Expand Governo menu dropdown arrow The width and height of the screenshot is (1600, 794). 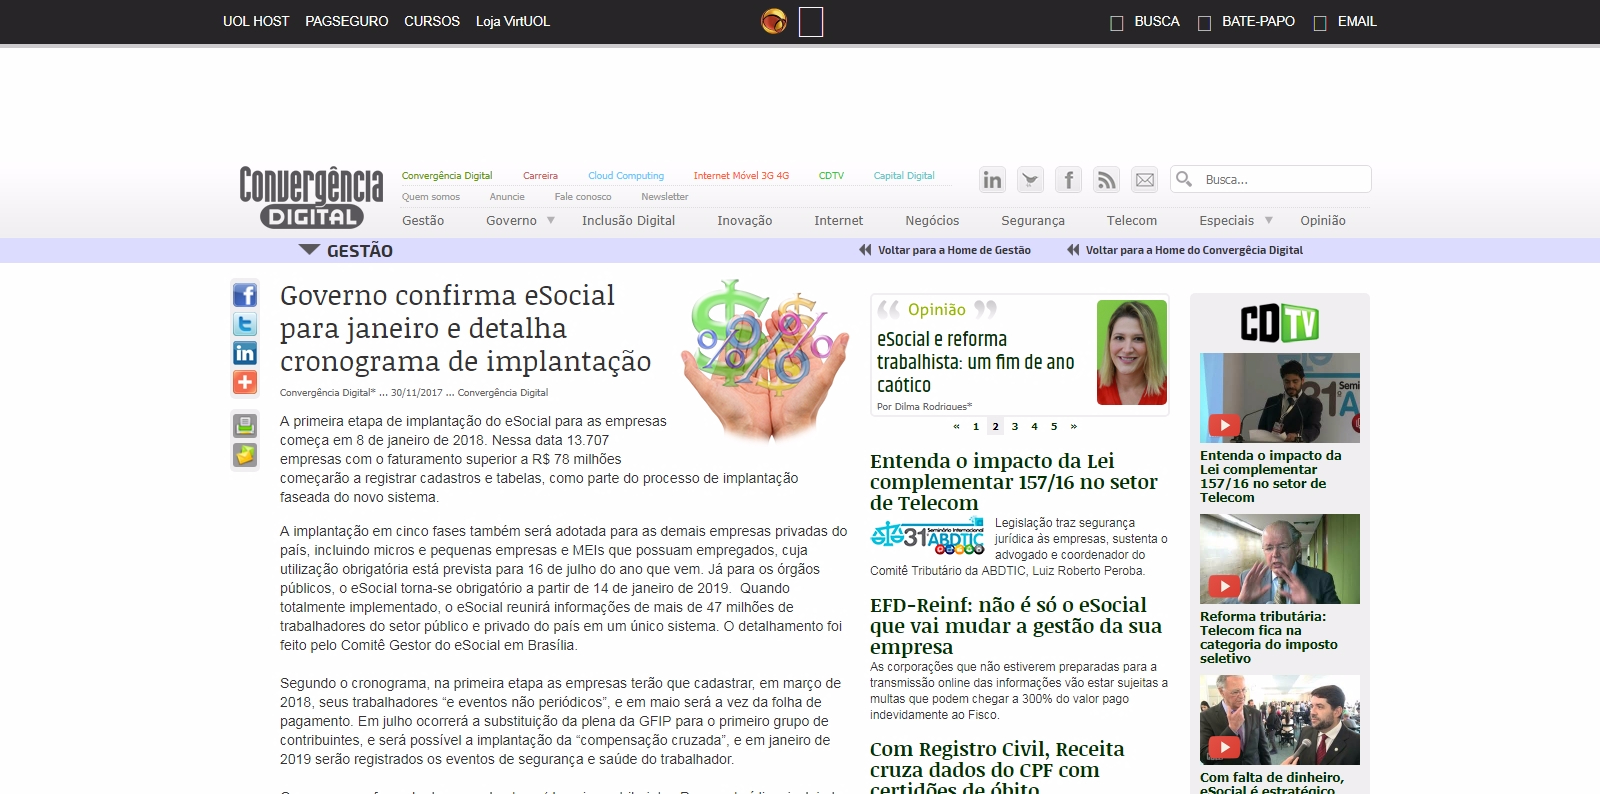550,220
